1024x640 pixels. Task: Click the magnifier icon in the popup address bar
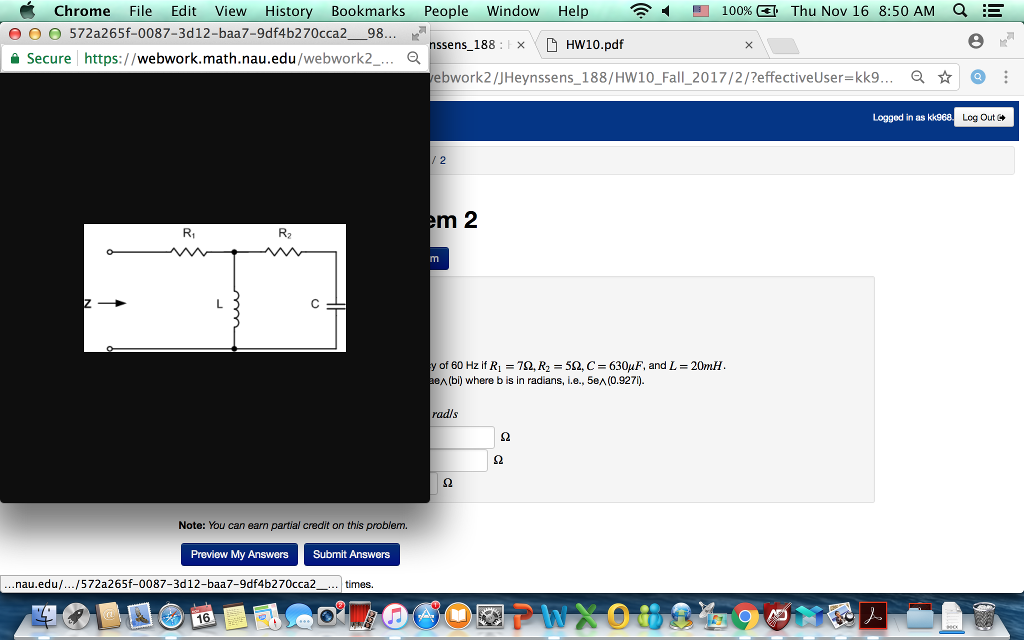414,59
